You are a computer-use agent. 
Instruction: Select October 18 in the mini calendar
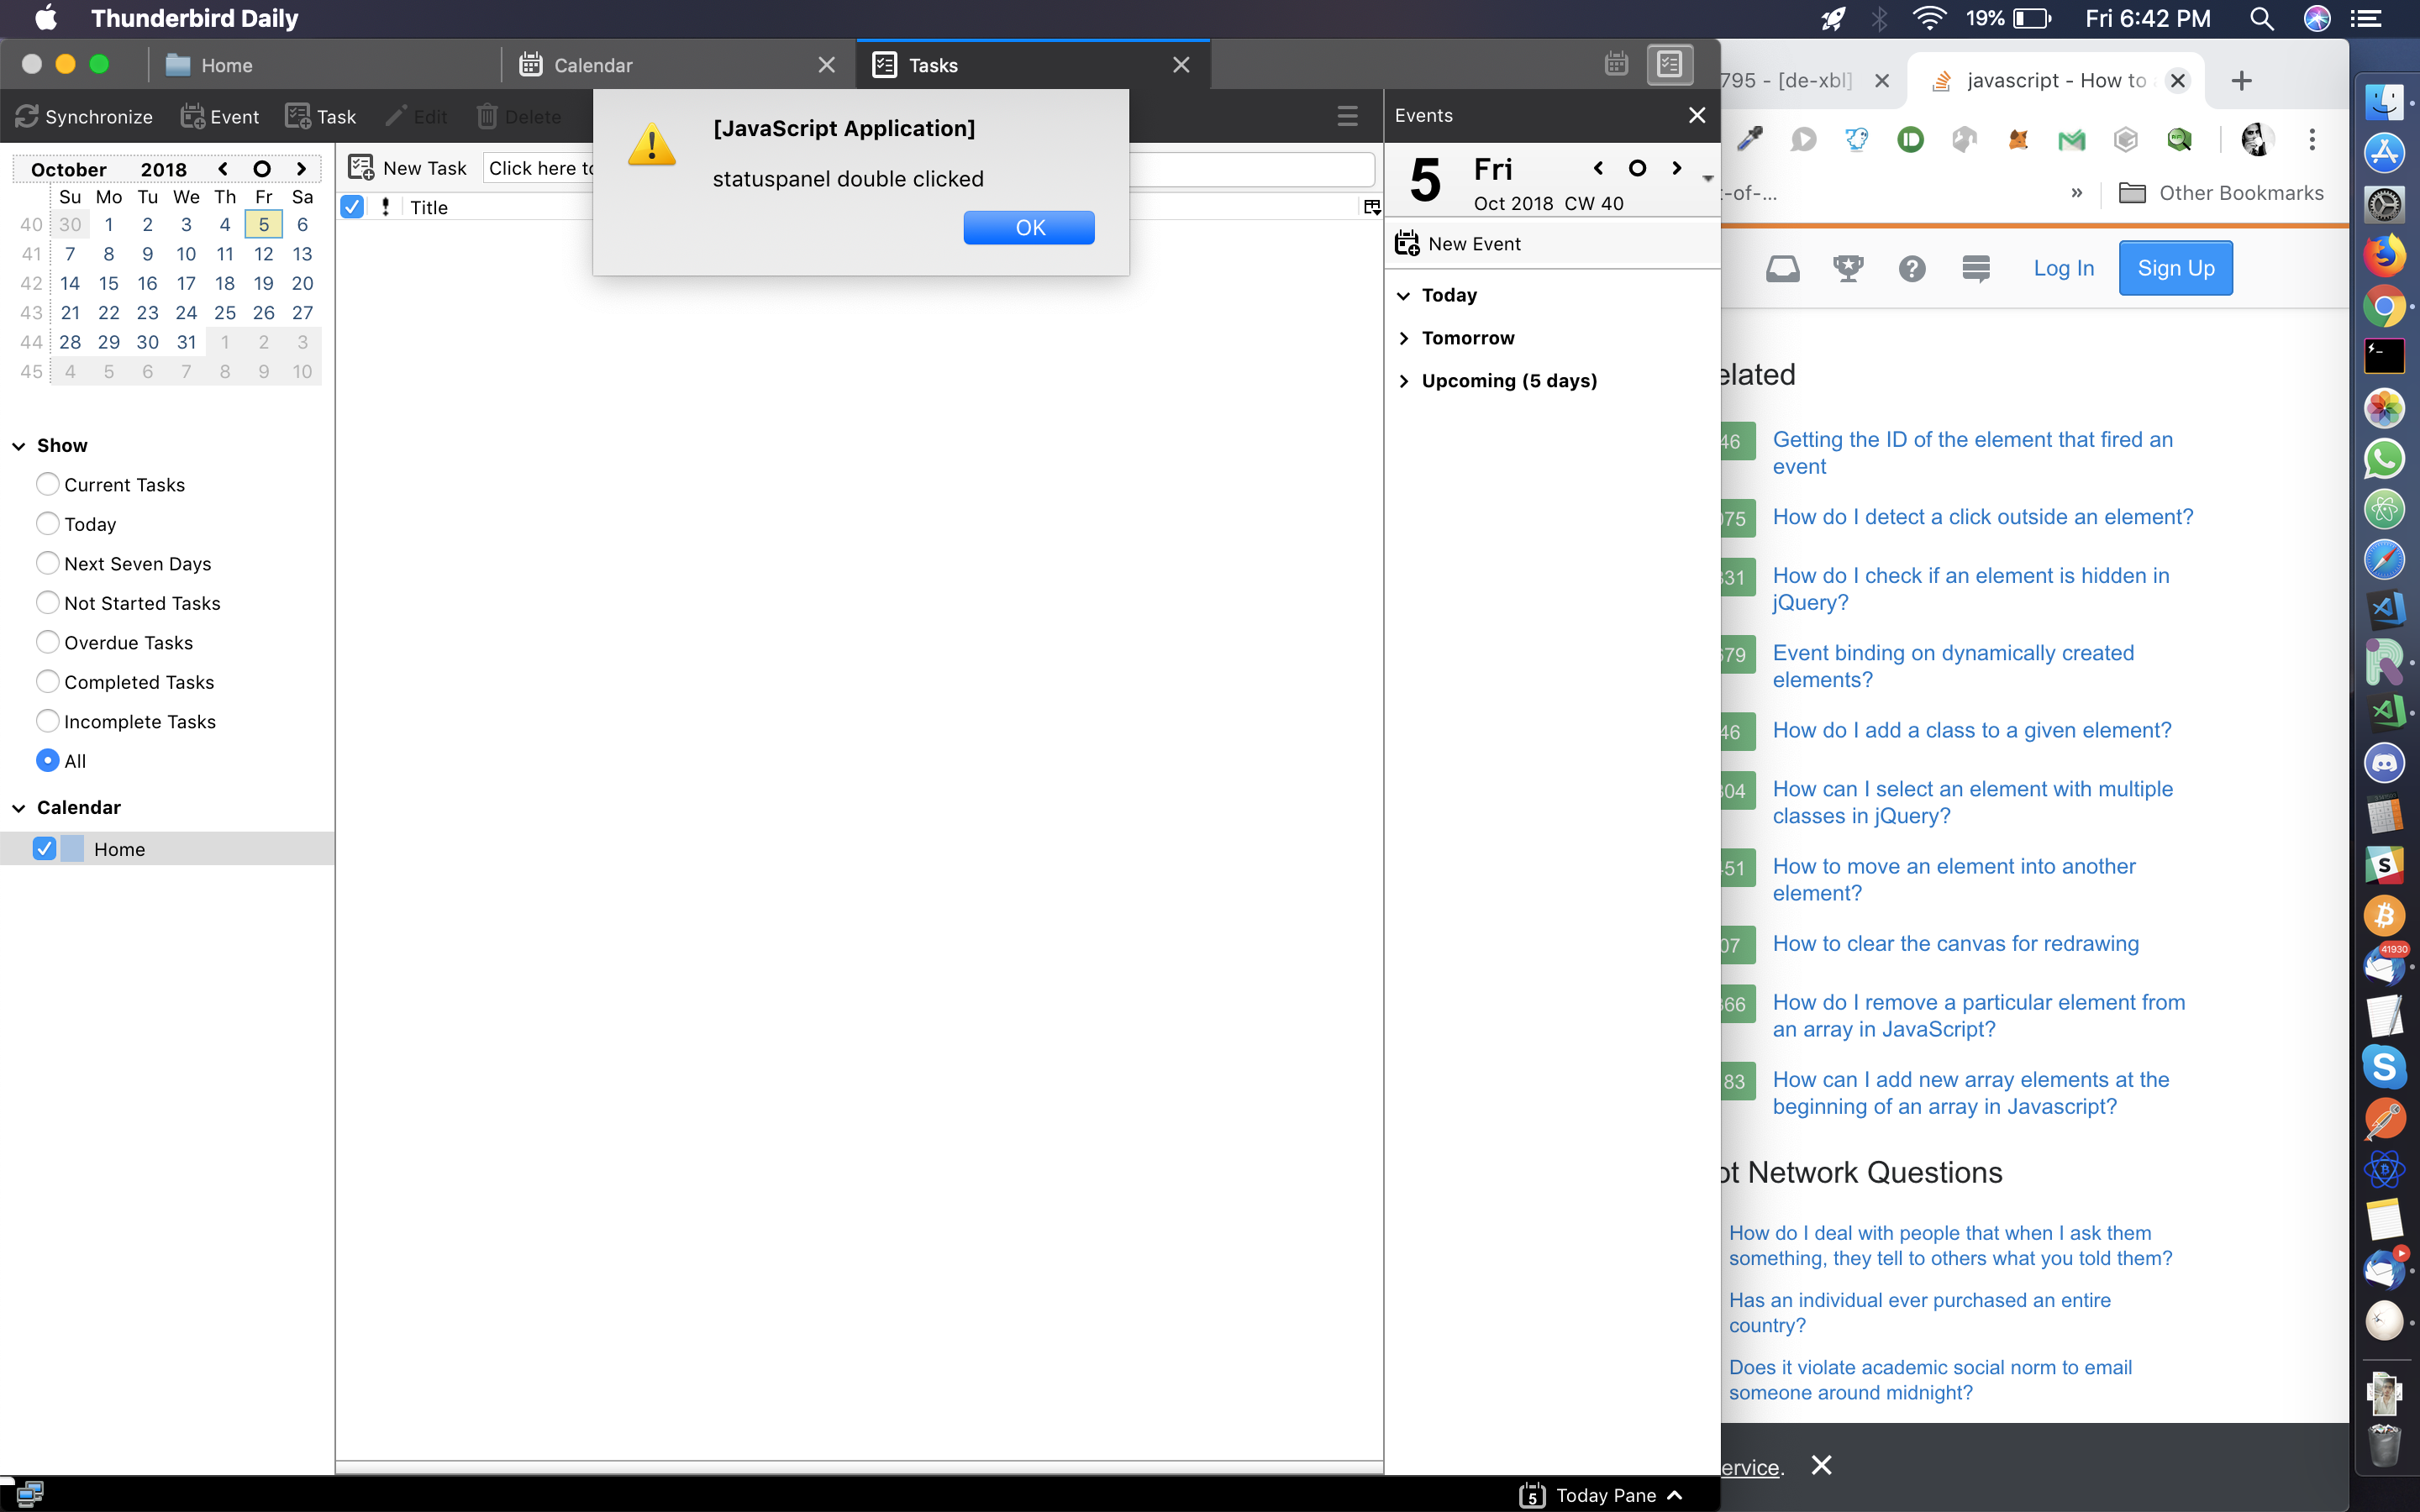point(225,283)
